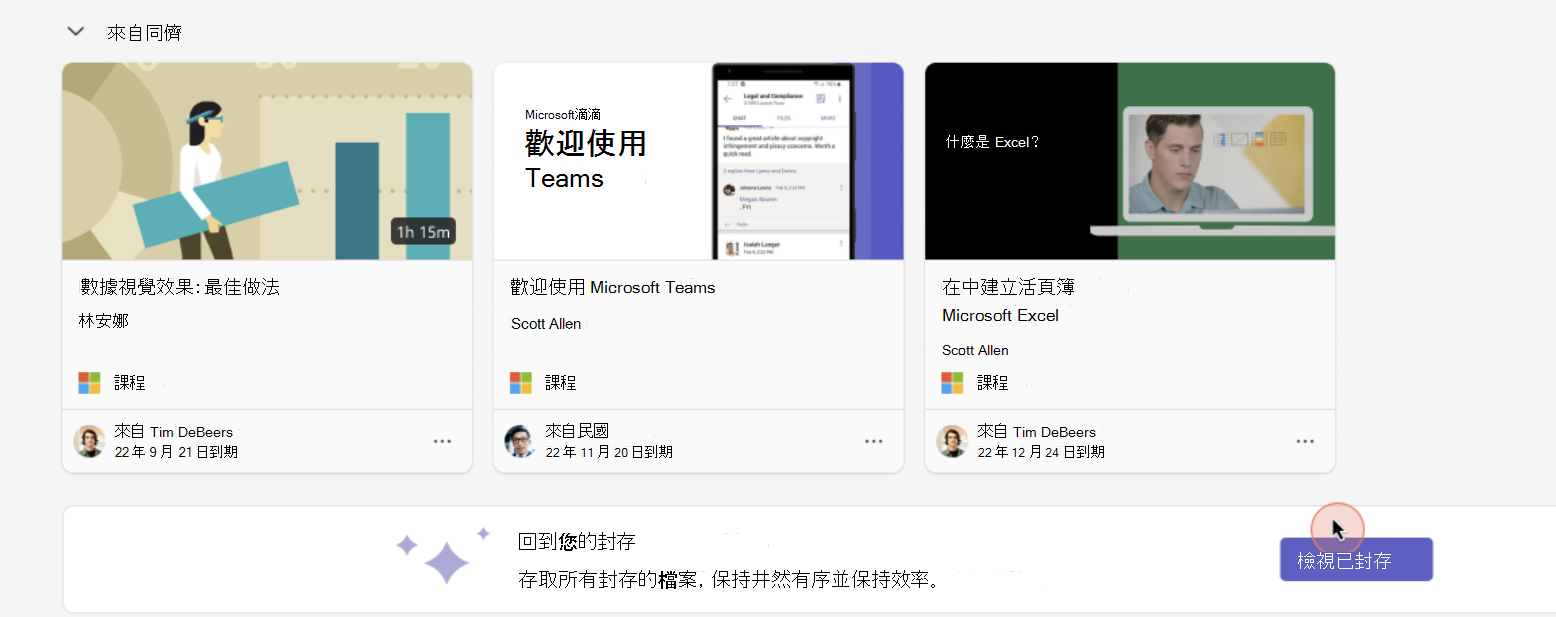
Task: Click the 22 年 12 月 24 日到期 due date
Action: (1041, 452)
